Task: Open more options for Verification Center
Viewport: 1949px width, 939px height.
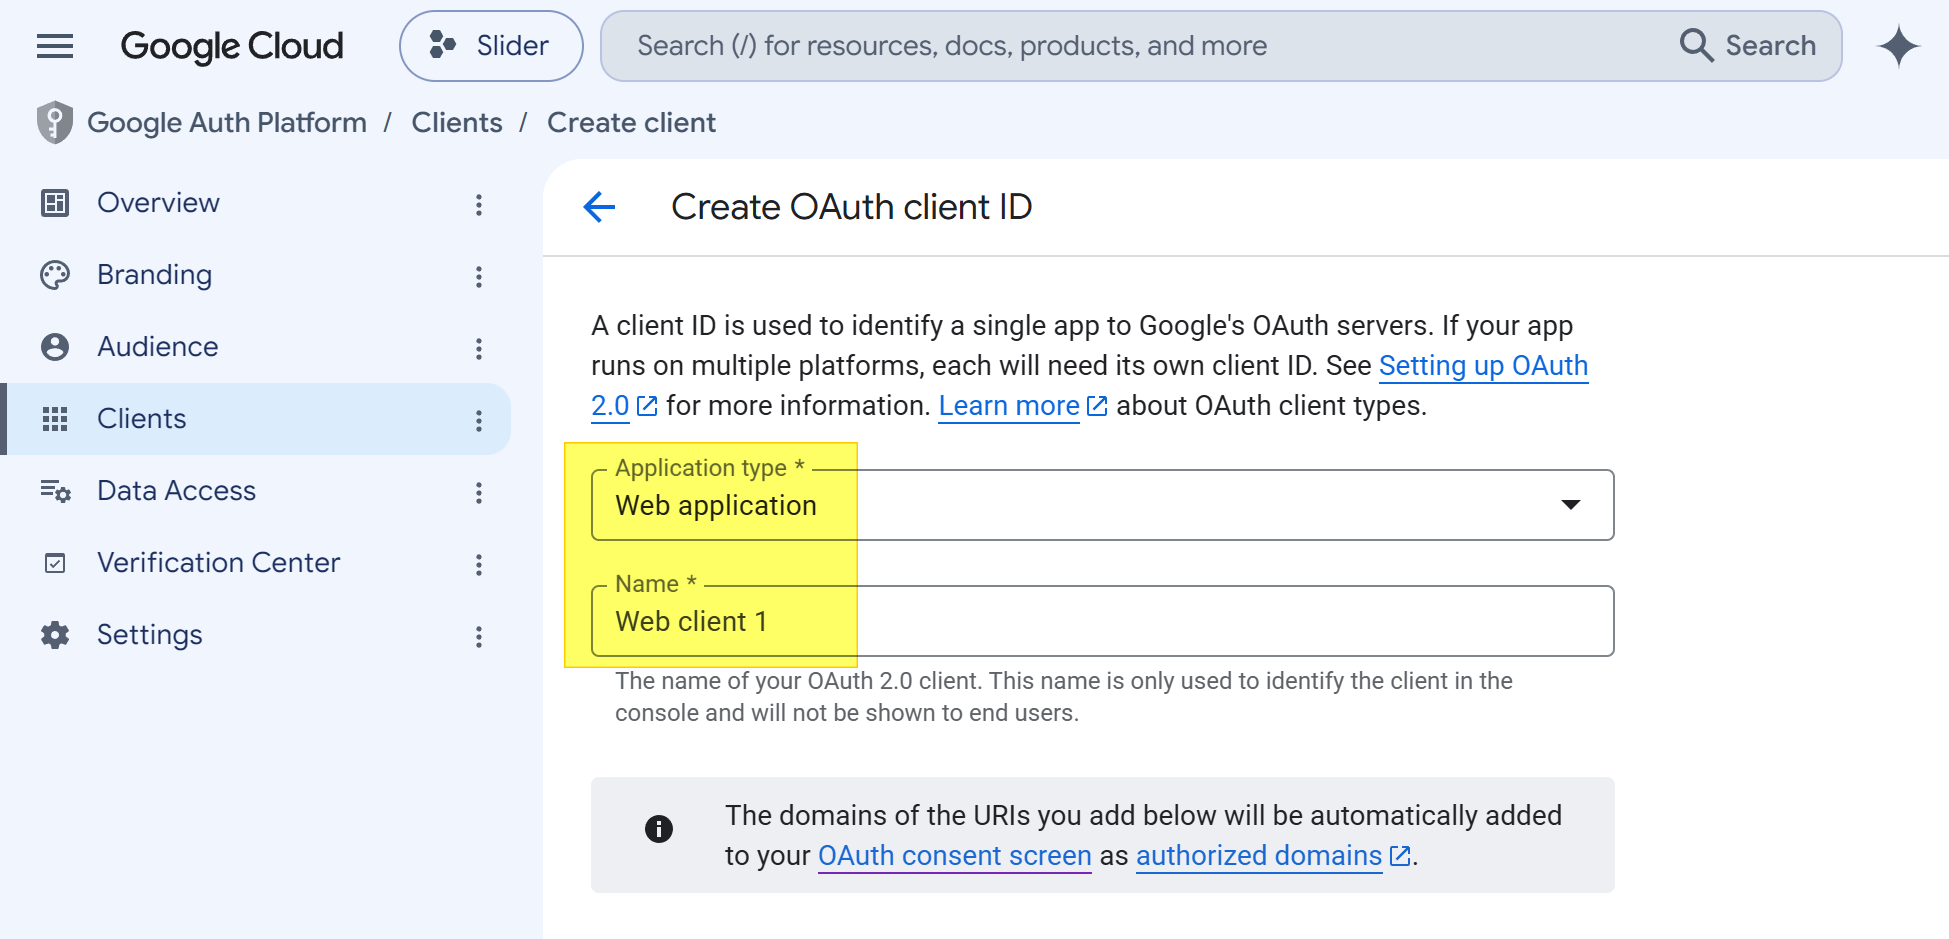Action: click(479, 565)
